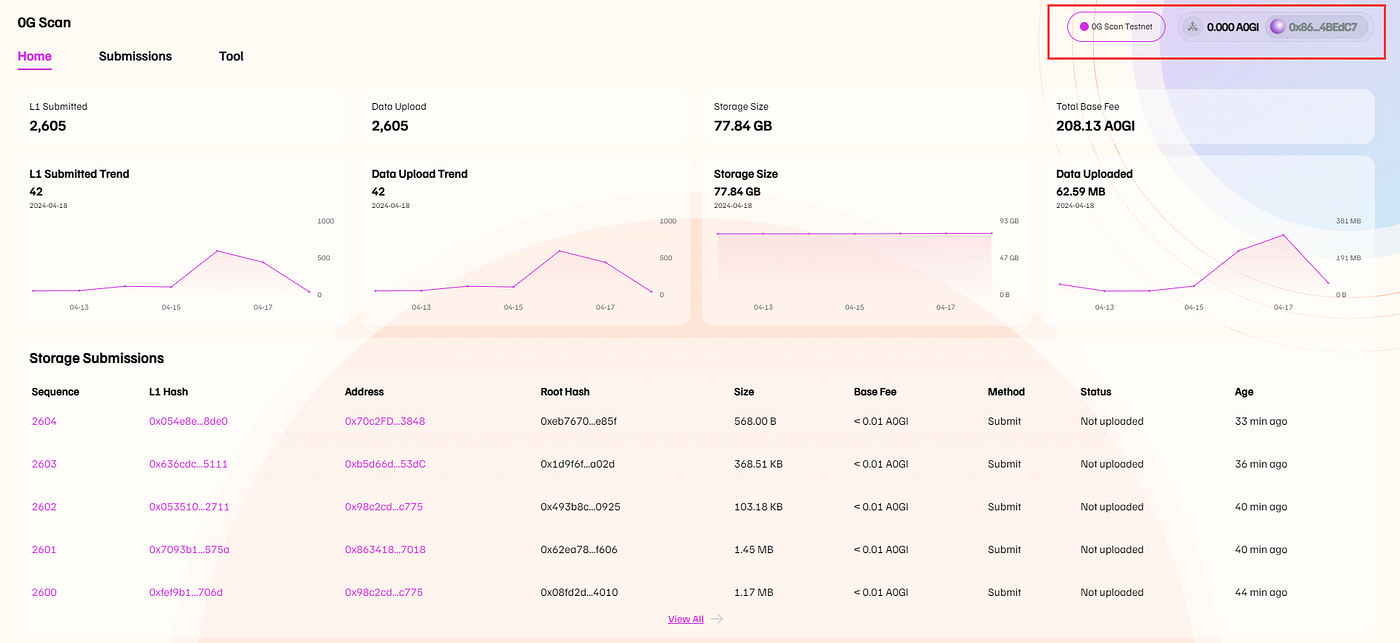This screenshot has width=1400, height=643.
Task: Open the Home tab
Action: [35, 57]
